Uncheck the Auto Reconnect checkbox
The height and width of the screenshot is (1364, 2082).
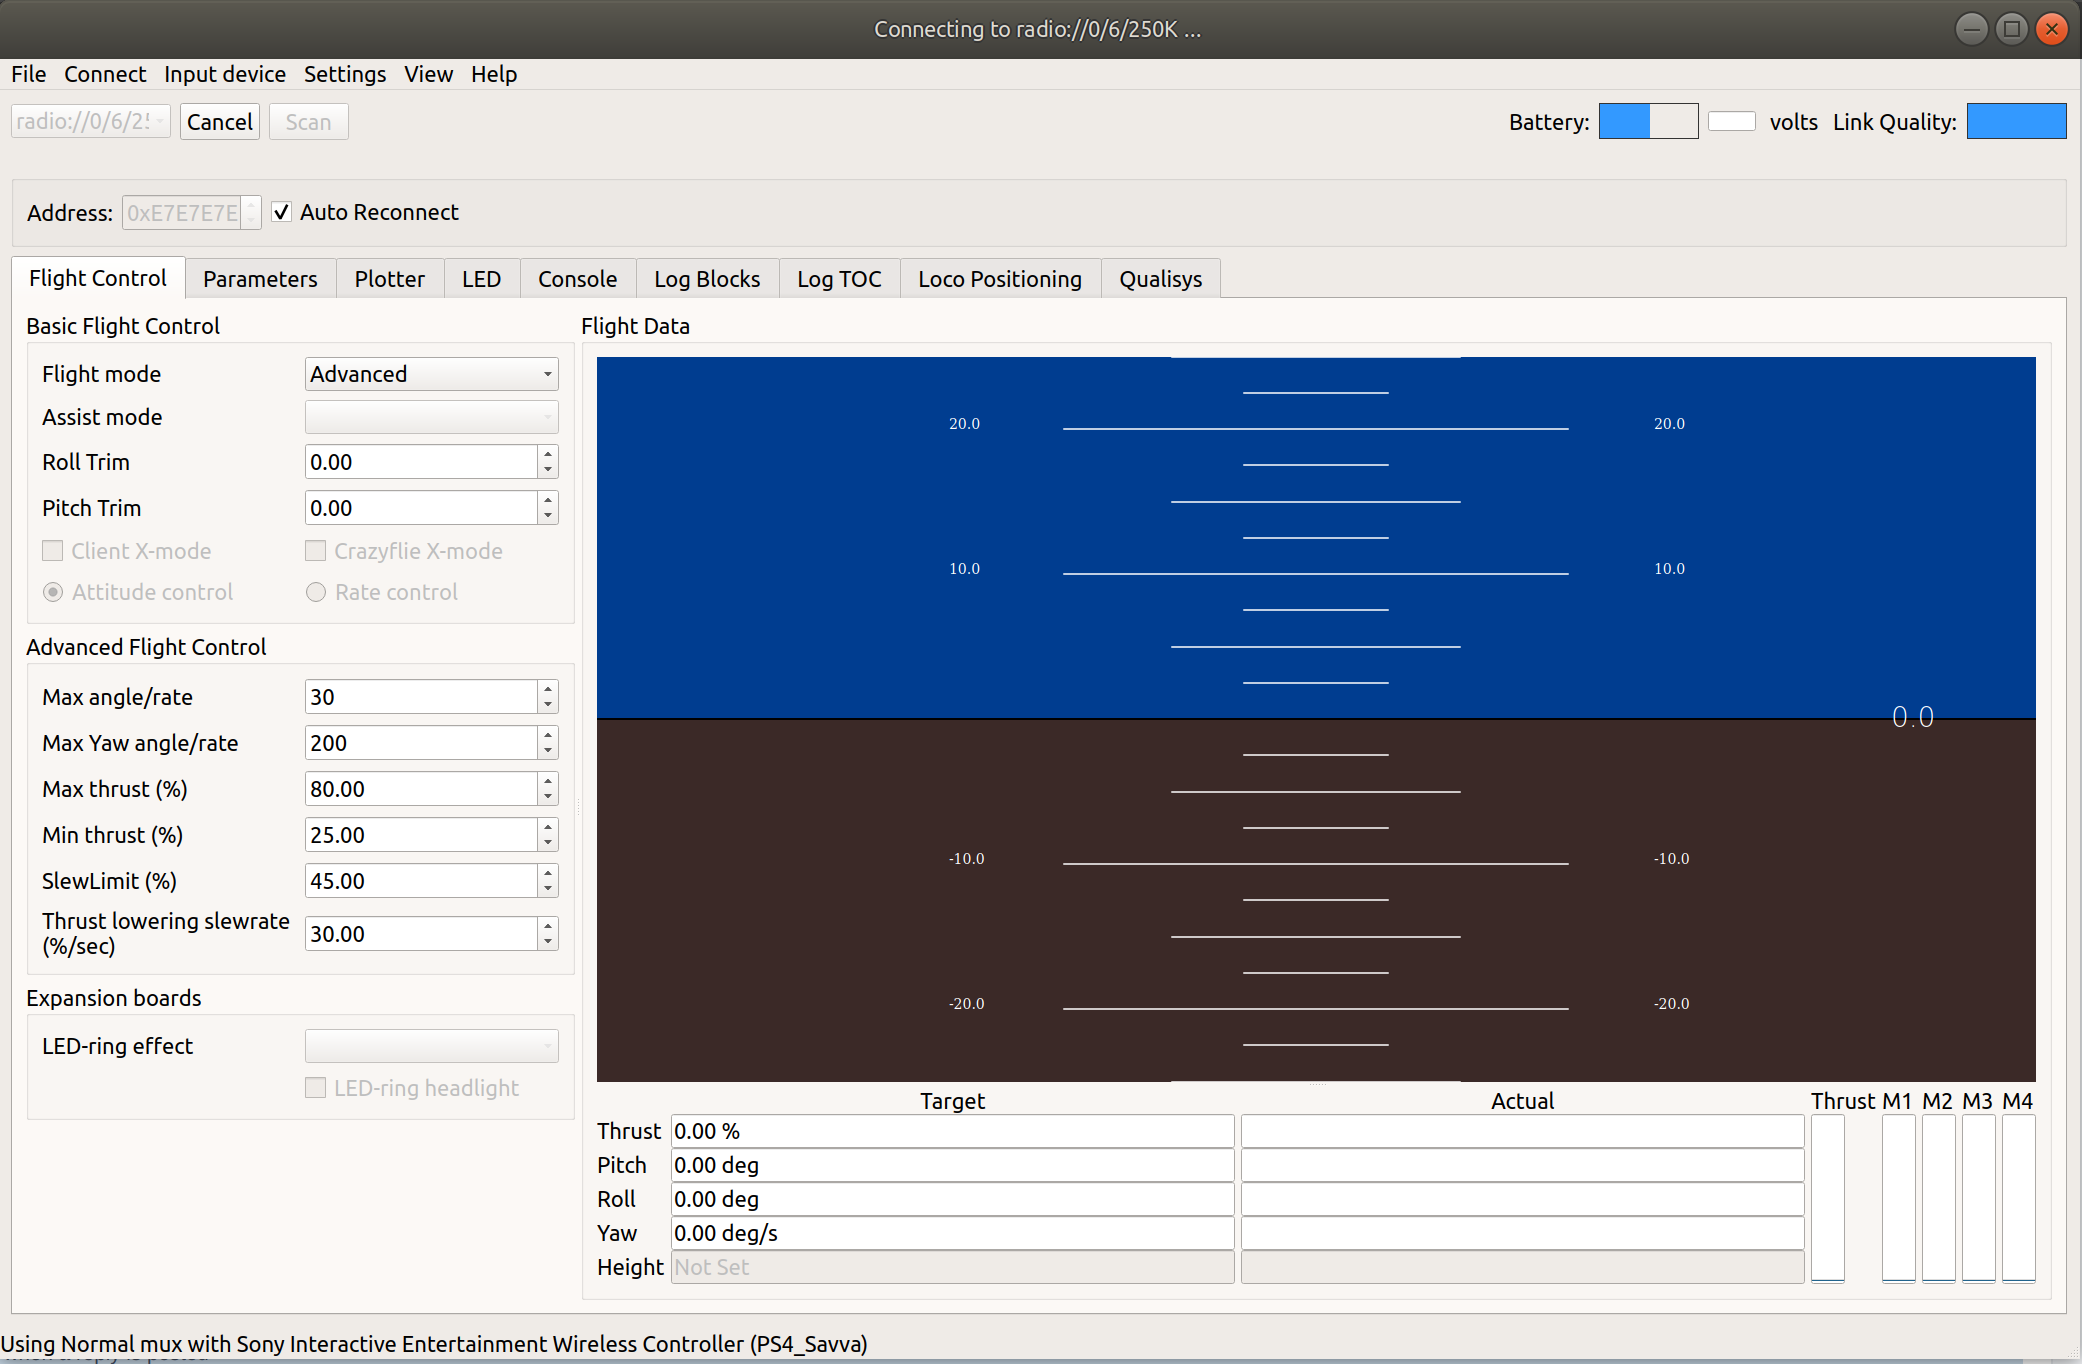[x=282, y=212]
